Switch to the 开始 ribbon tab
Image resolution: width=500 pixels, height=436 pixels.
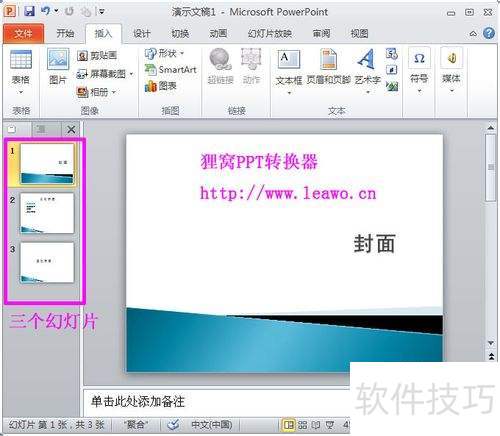pyautogui.click(x=65, y=33)
